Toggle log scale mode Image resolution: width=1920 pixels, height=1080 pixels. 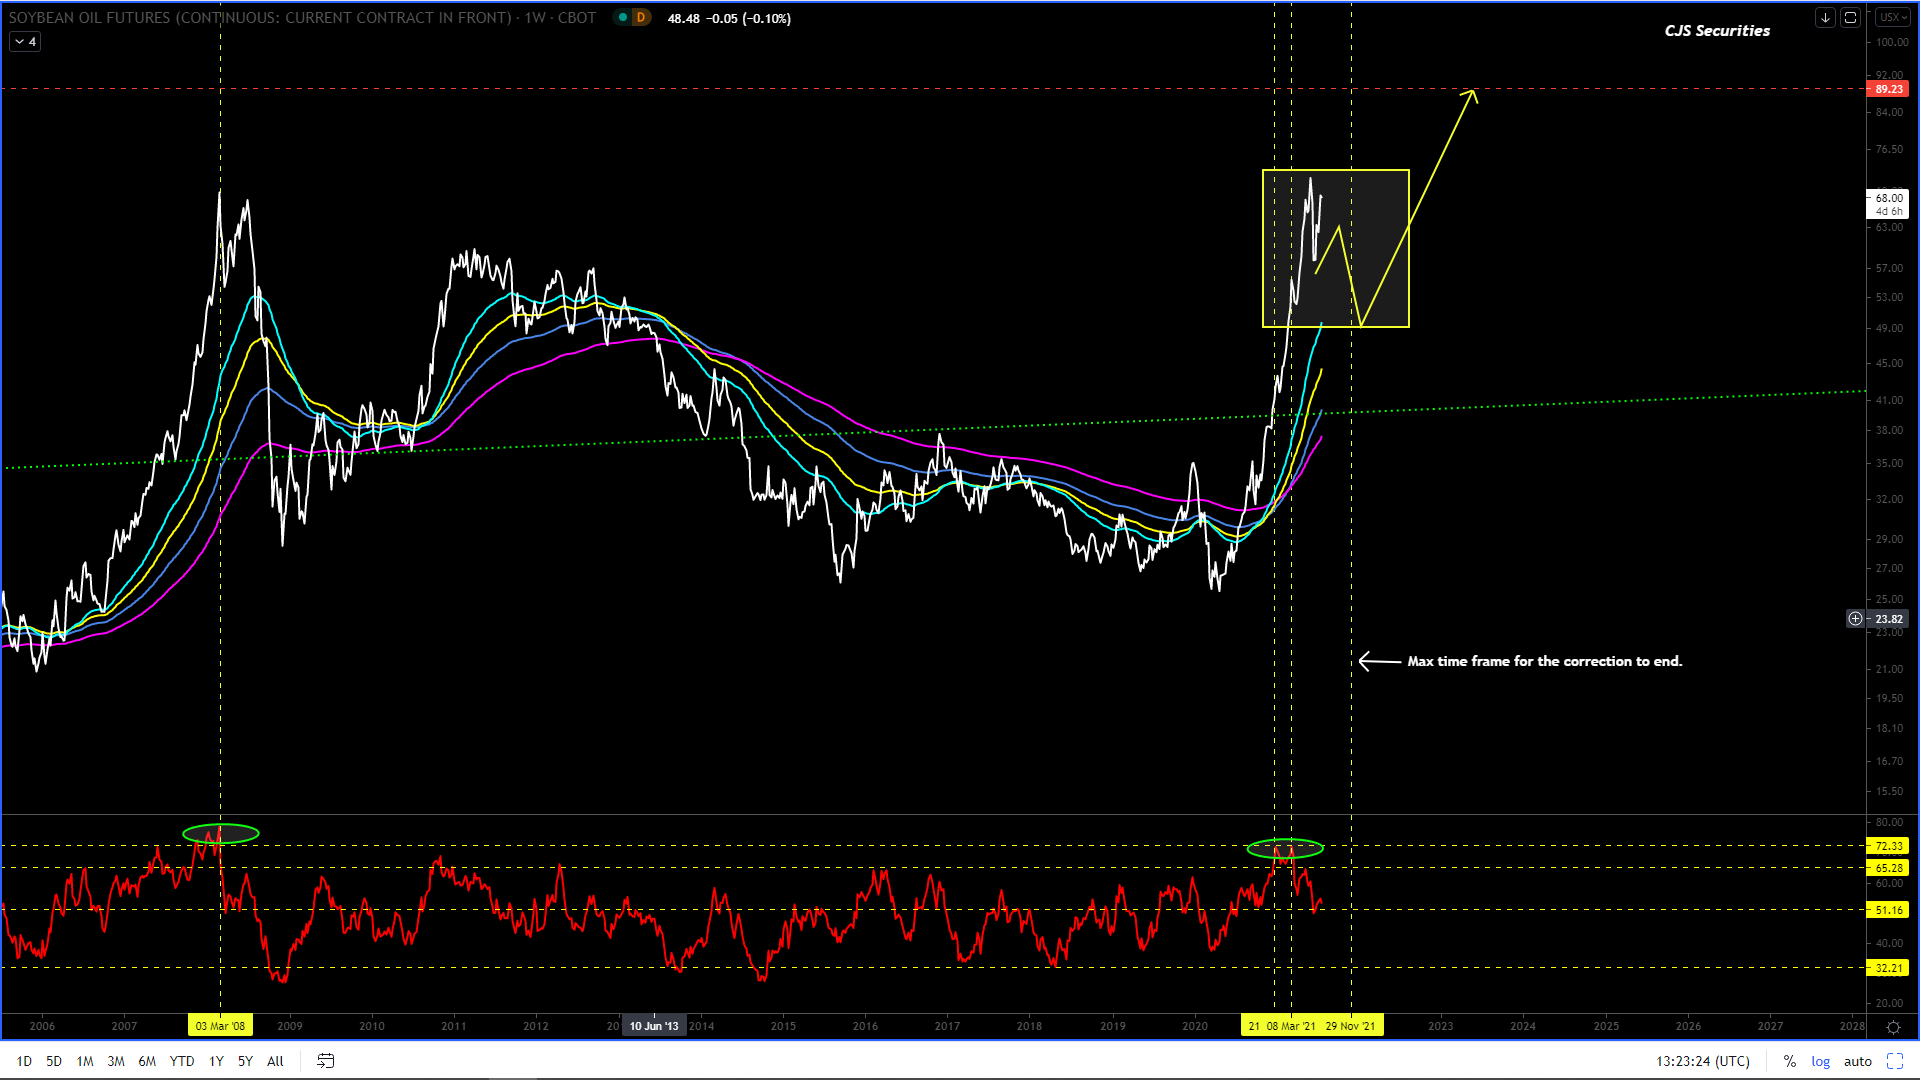[x=1820, y=1061]
